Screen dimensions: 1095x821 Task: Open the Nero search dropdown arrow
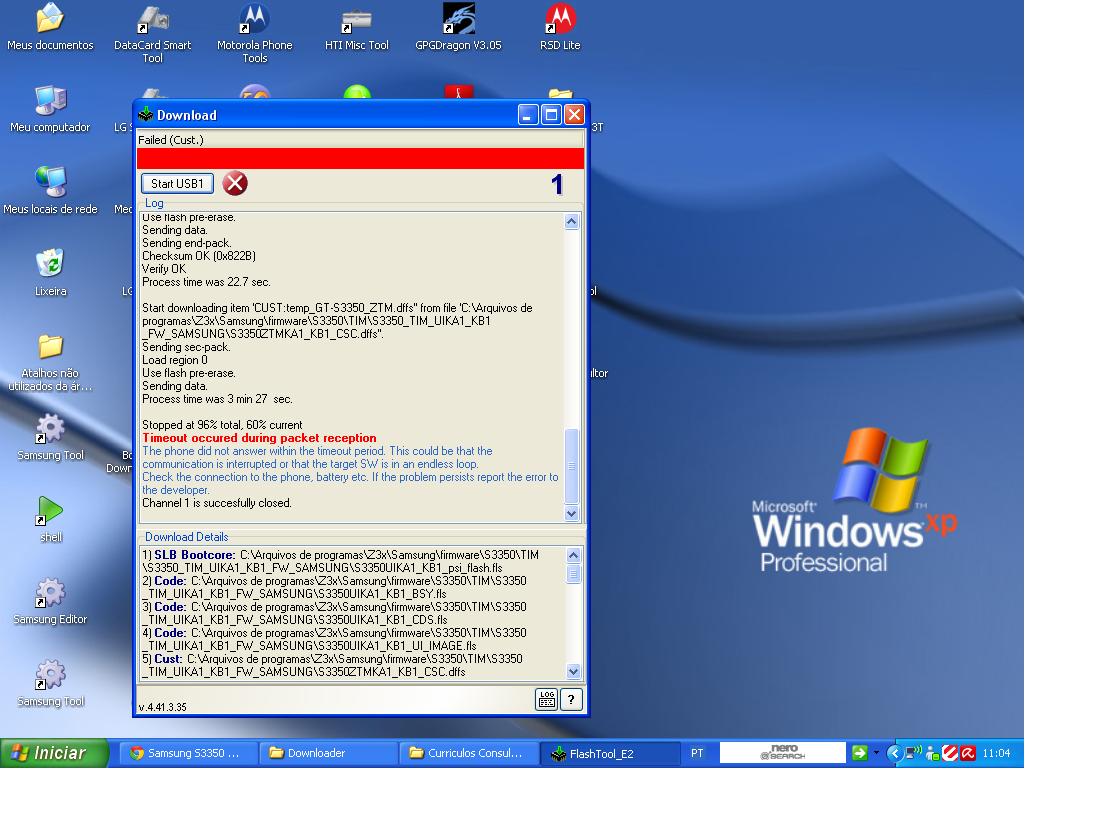[x=876, y=753]
